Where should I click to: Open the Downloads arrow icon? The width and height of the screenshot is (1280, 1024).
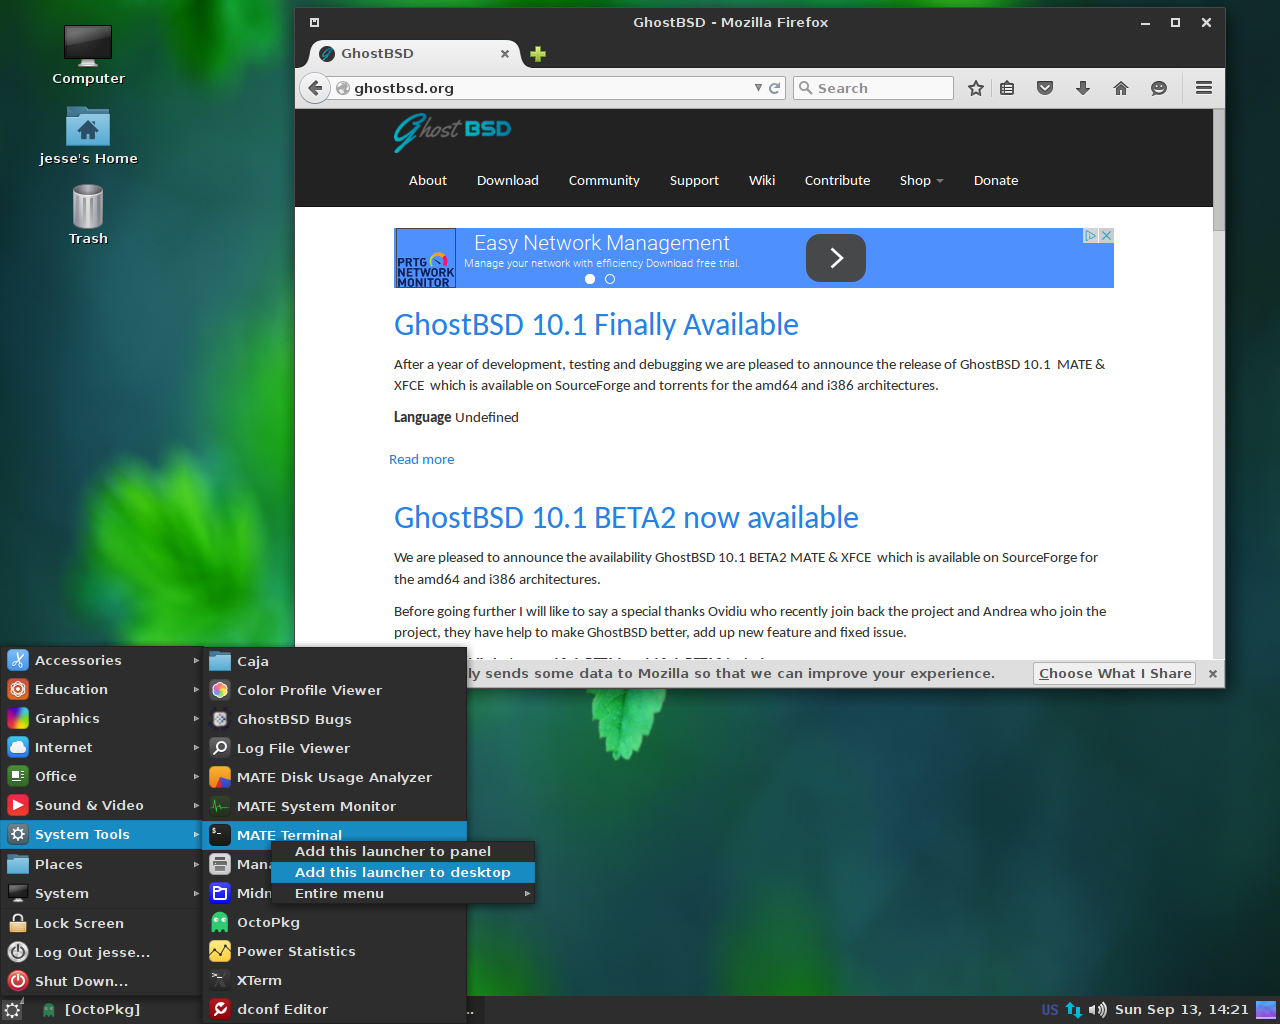[x=1083, y=88]
